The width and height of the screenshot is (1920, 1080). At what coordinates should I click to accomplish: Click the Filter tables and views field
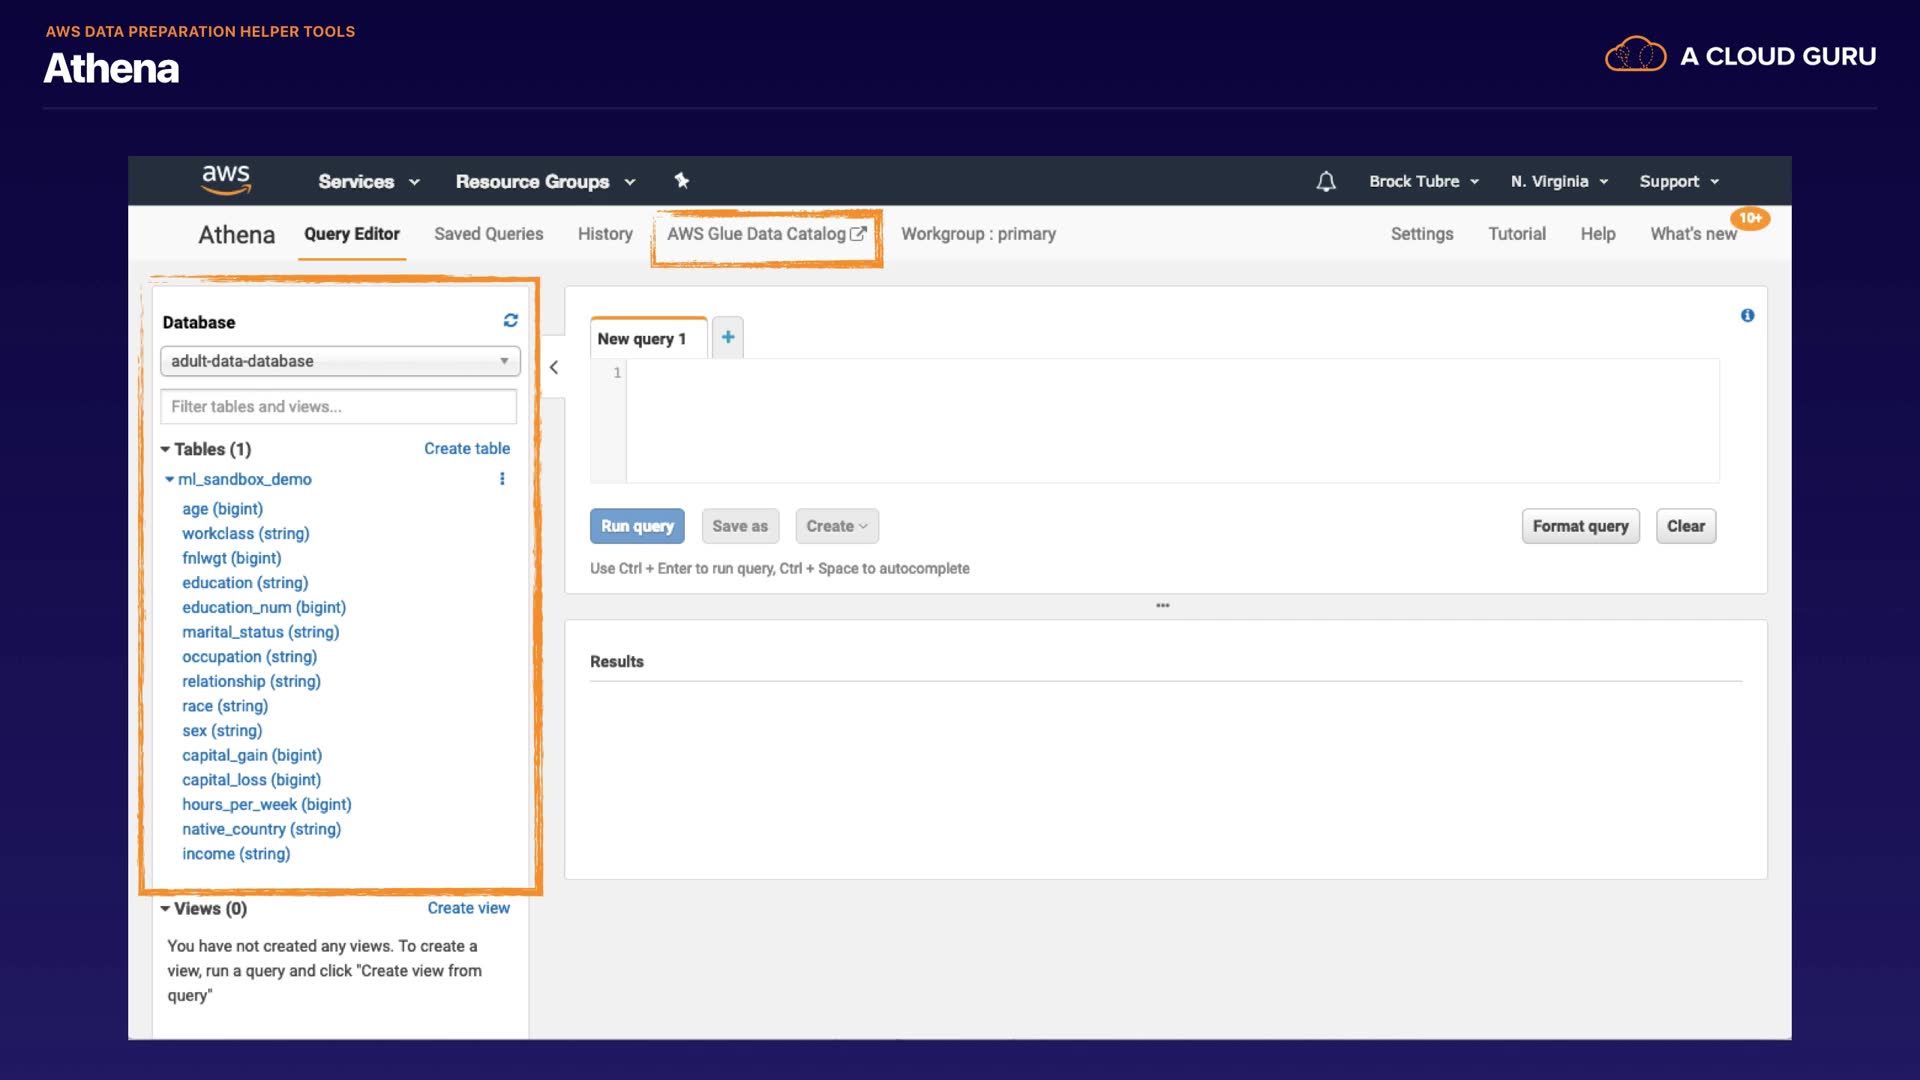pos(338,407)
